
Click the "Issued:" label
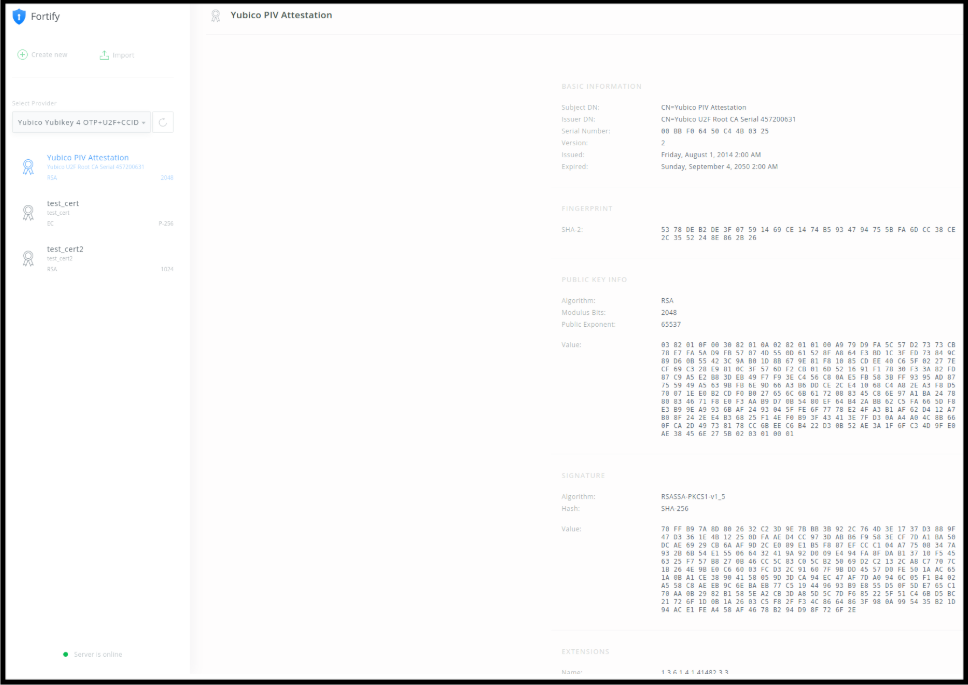573,154
